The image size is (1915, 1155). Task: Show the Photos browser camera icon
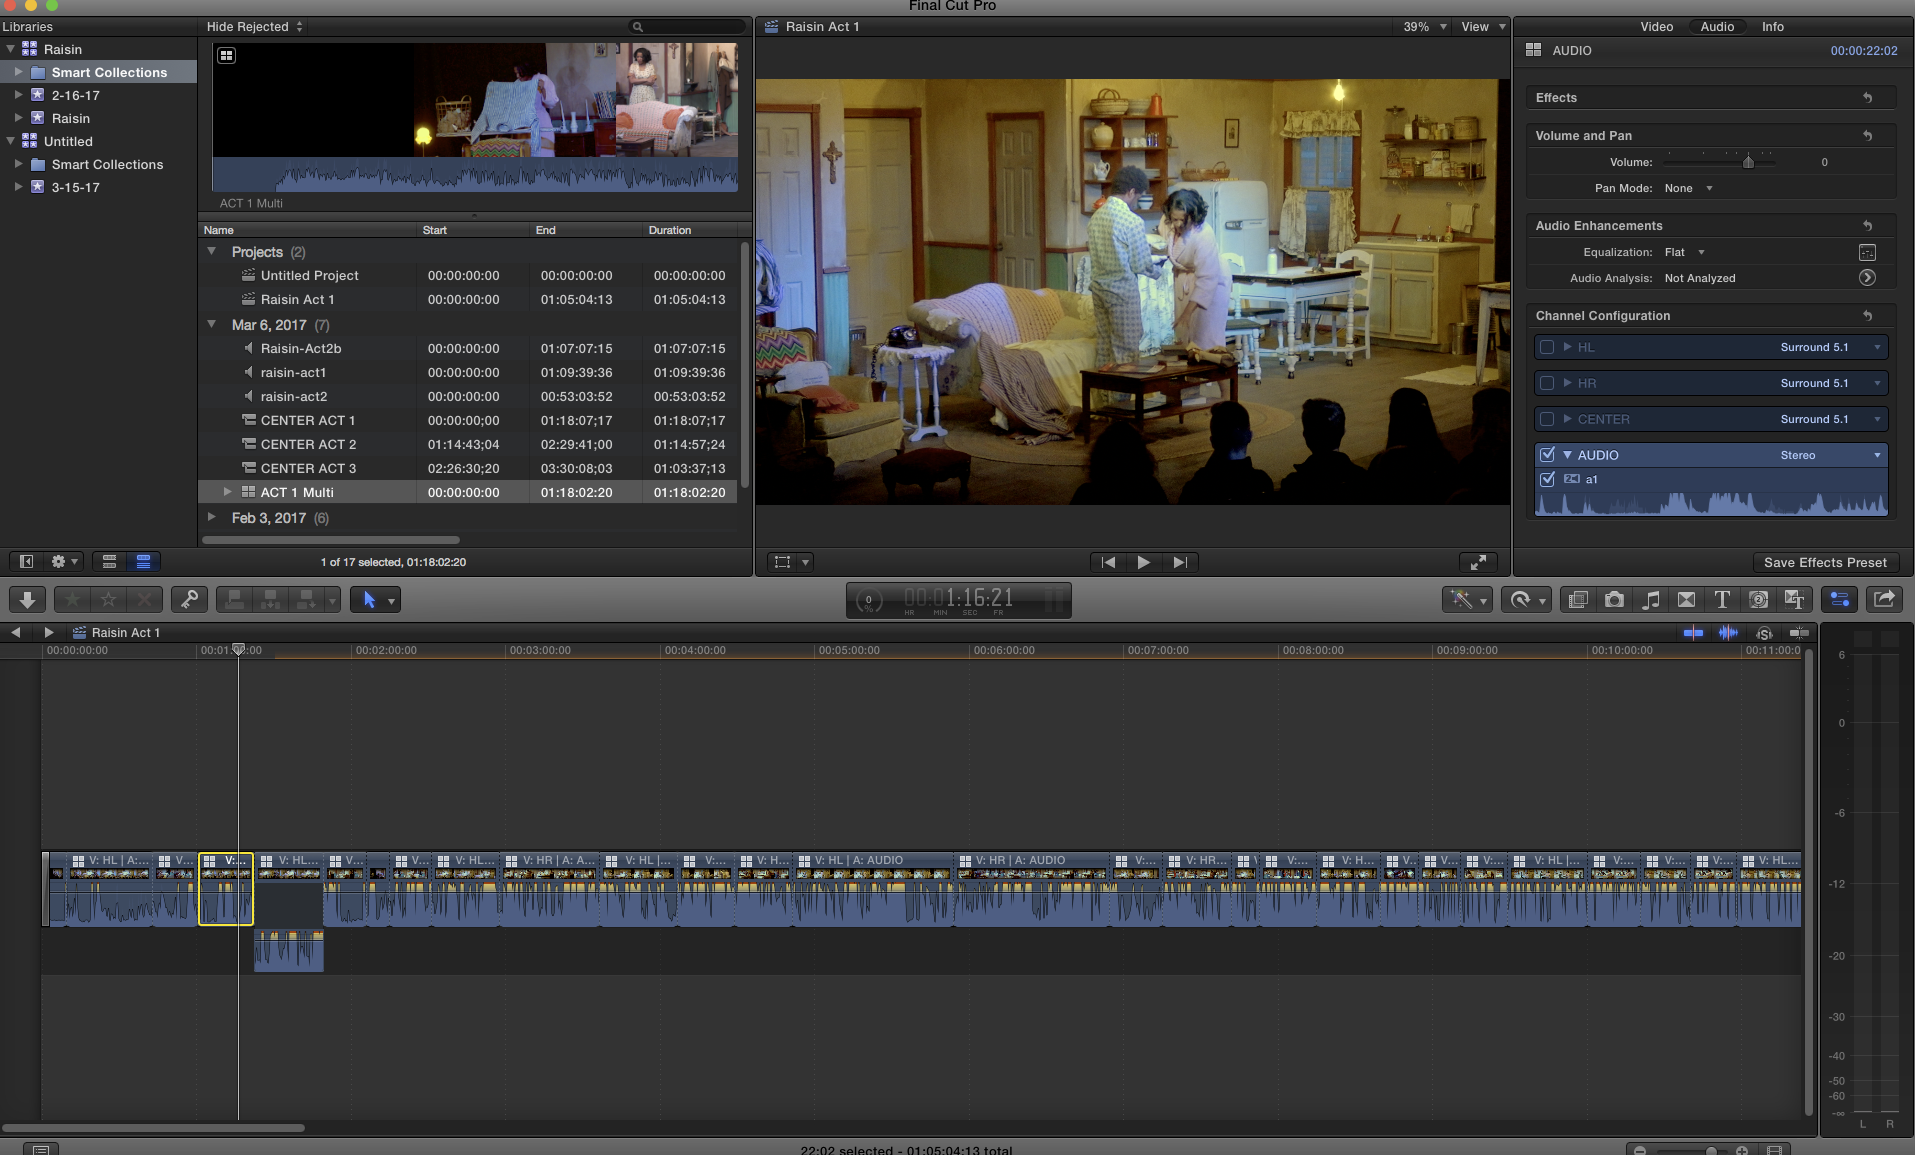click(1614, 599)
